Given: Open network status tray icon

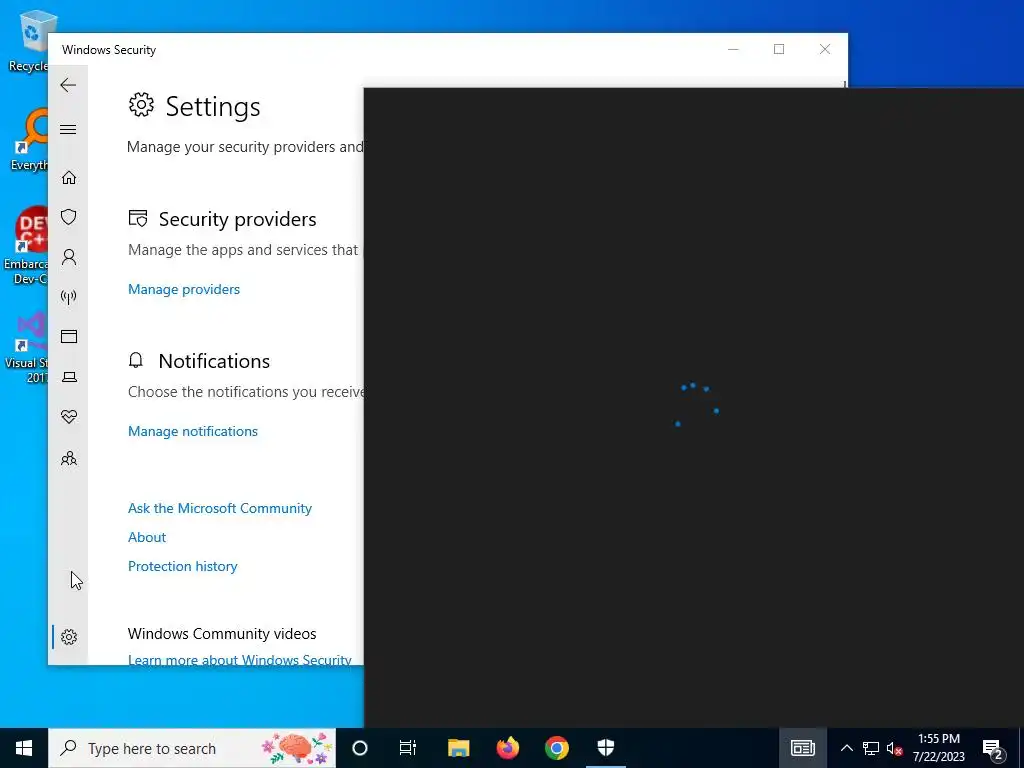Looking at the screenshot, I should (x=871, y=748).
